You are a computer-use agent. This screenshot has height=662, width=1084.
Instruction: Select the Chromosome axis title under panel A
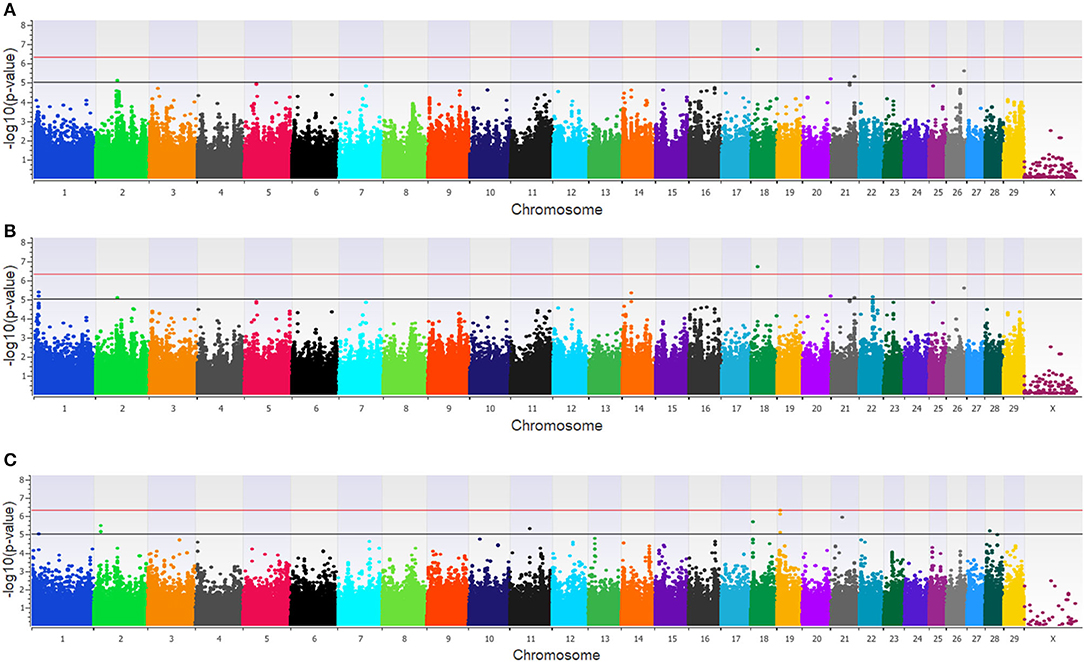point(557,209)
